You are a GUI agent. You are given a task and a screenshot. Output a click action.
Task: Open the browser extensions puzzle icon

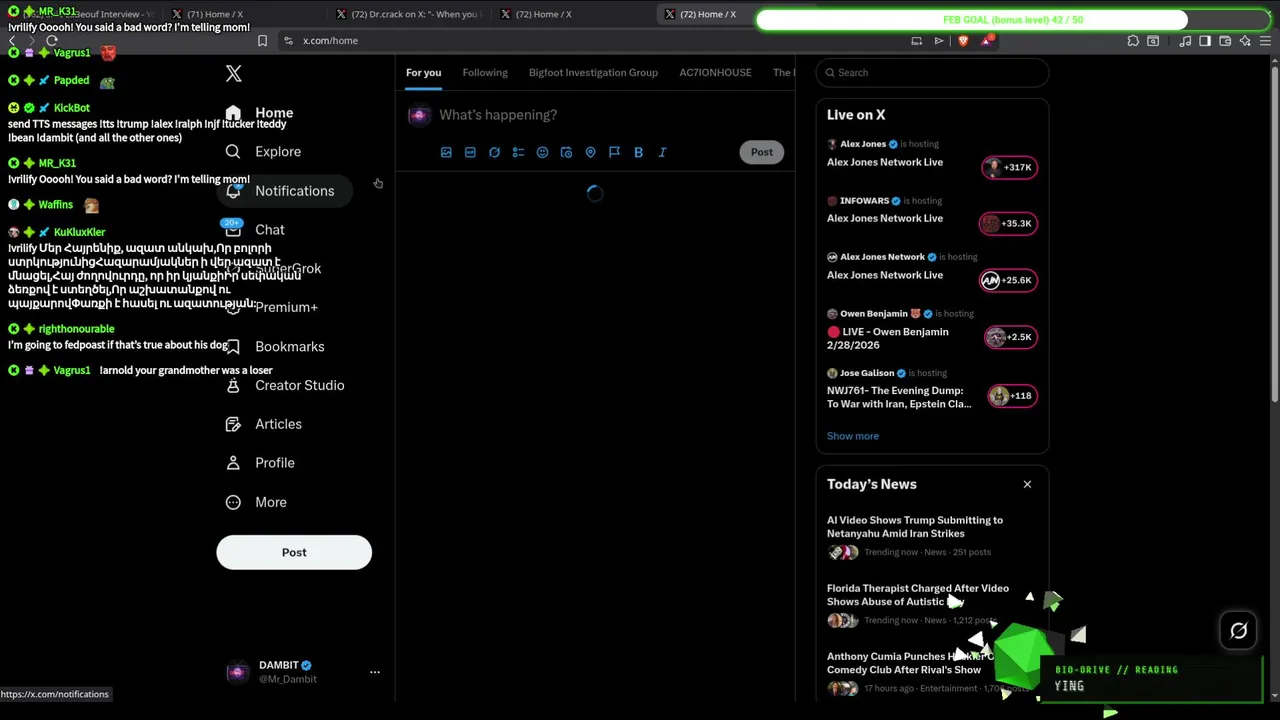click(1133, 41)
